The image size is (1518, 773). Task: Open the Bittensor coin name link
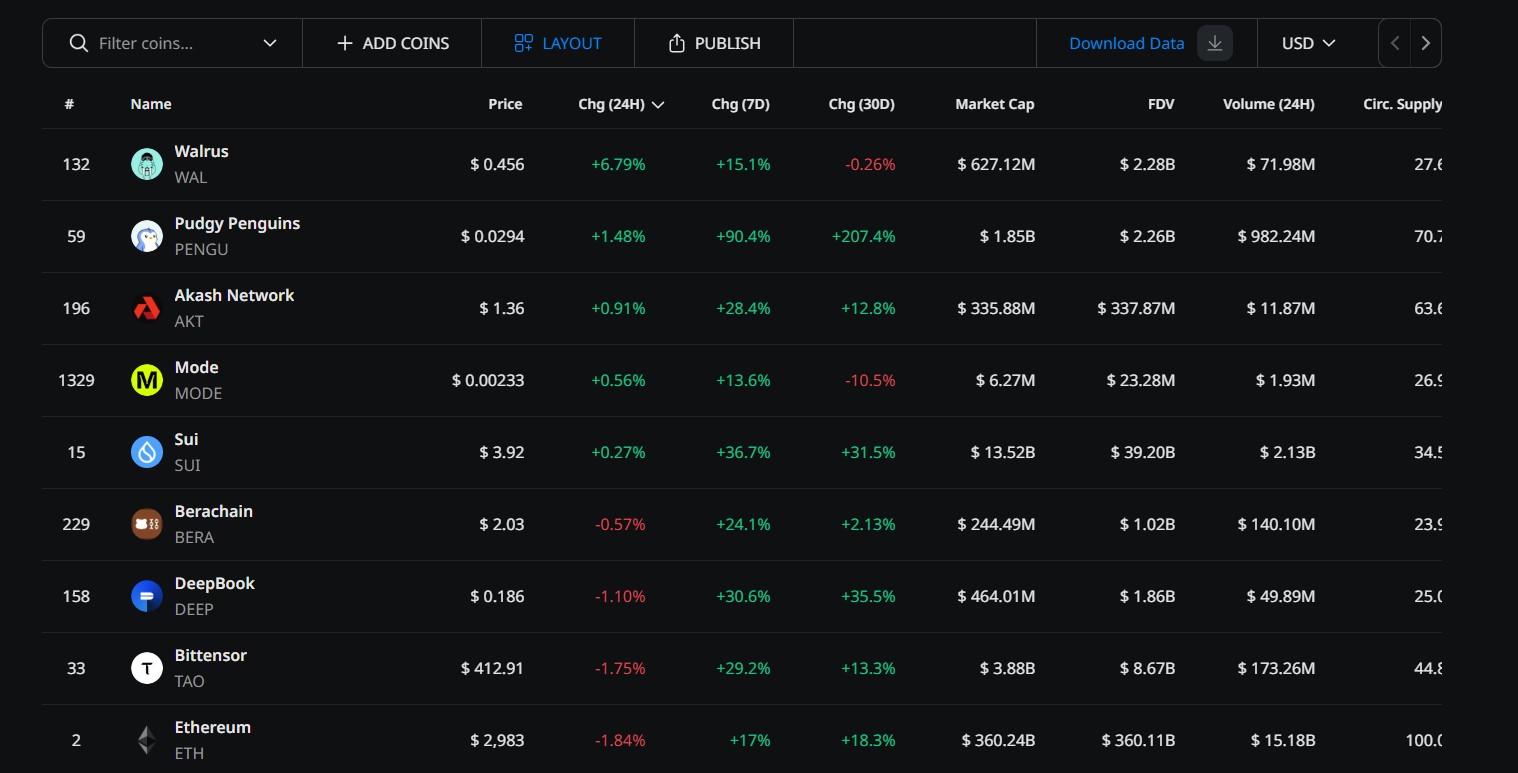click(x=211, y=655)
